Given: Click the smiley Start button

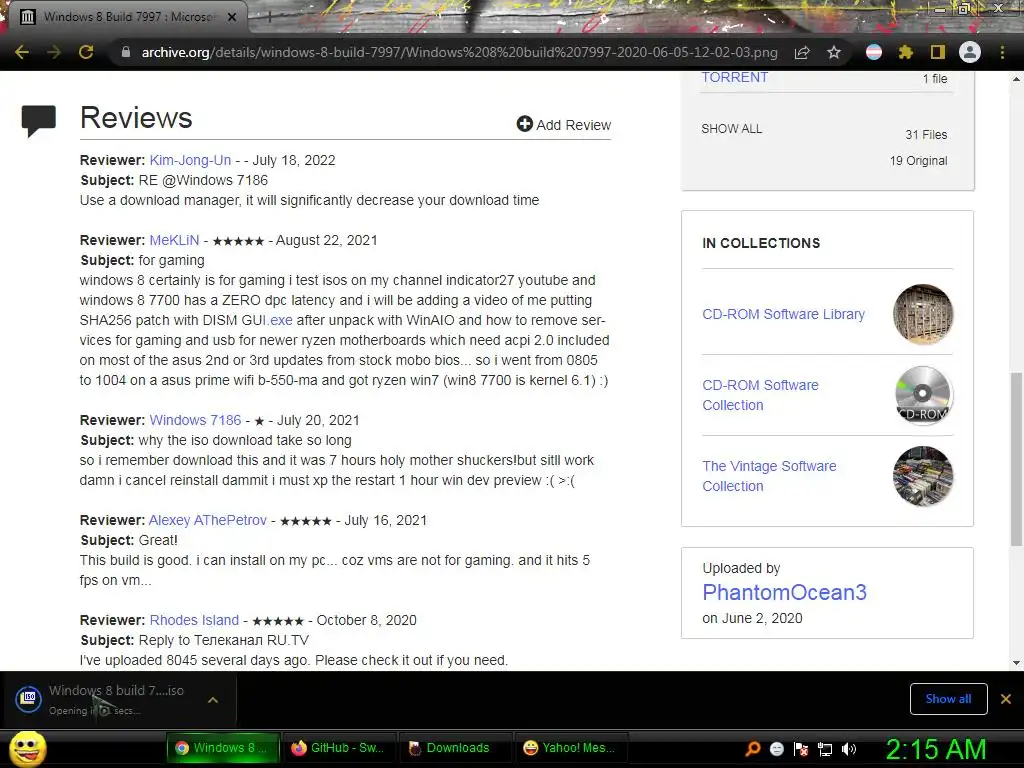Looking at the screenshot, I should [27, 749].
